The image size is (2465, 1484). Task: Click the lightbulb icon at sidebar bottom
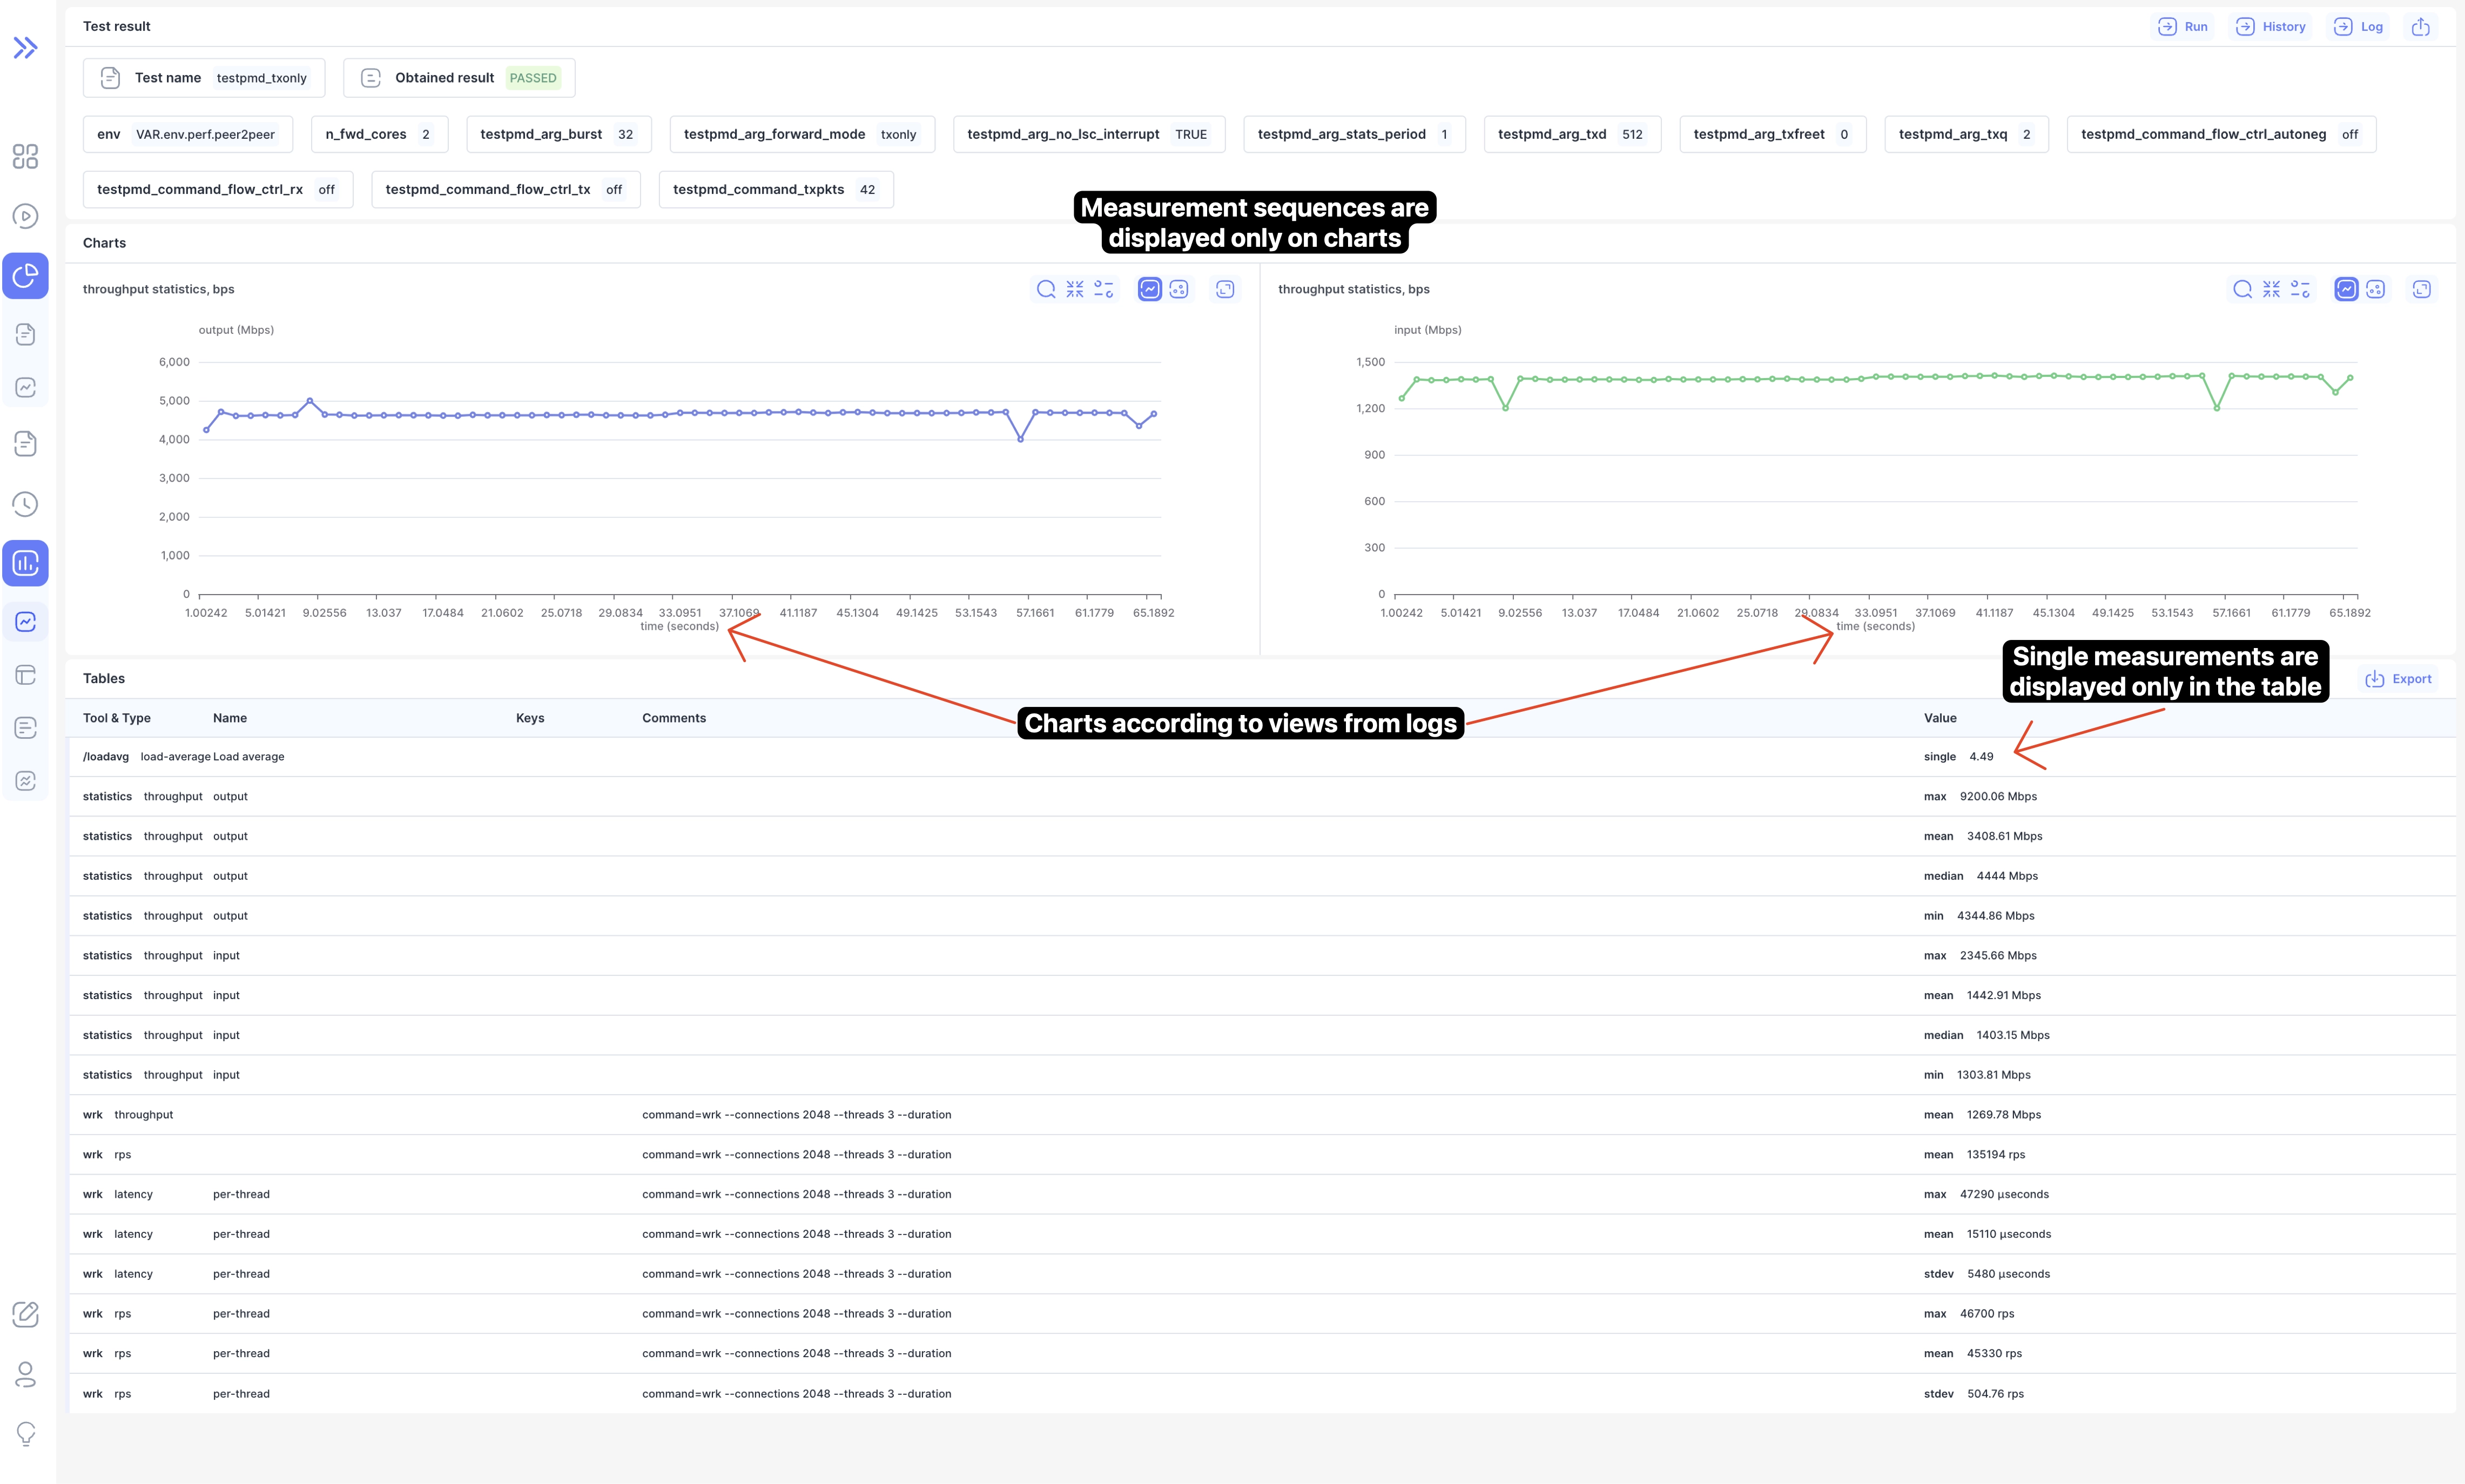(25, 1433)
